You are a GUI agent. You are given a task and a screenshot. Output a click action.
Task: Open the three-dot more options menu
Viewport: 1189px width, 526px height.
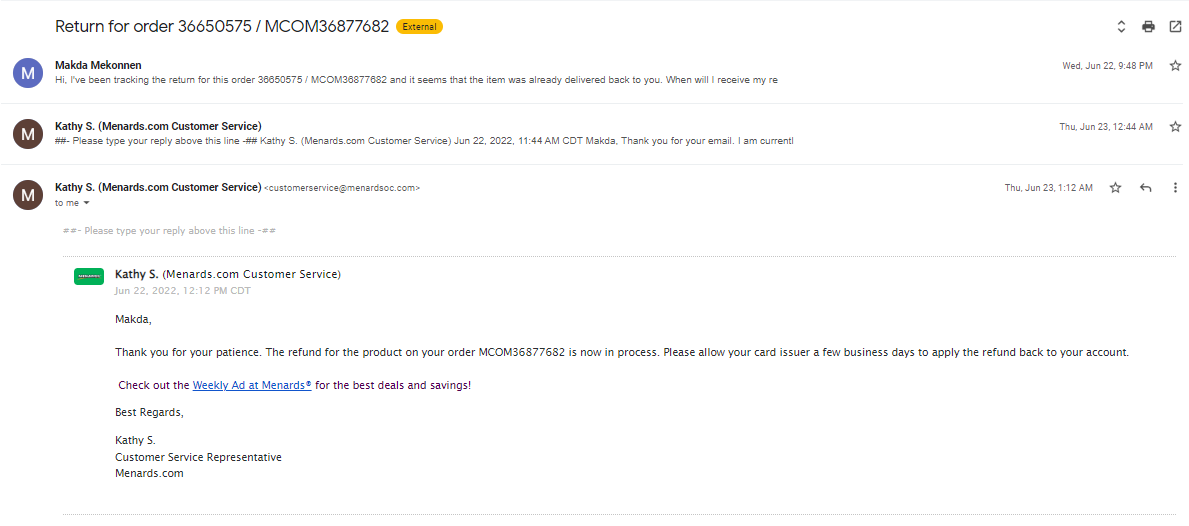pos(1175,187)
